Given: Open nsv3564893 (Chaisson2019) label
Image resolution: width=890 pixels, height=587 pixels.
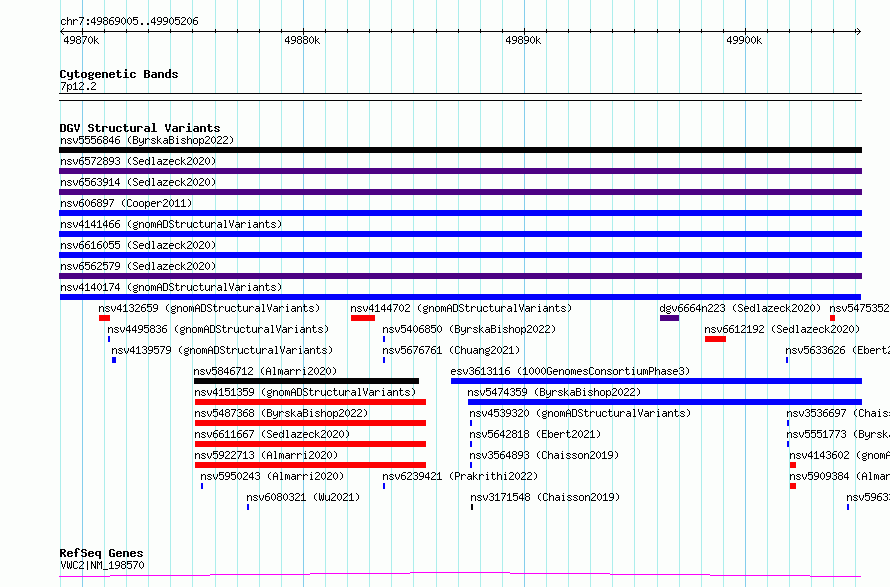Looking at the screenshot, I should [x=544, y=455].
